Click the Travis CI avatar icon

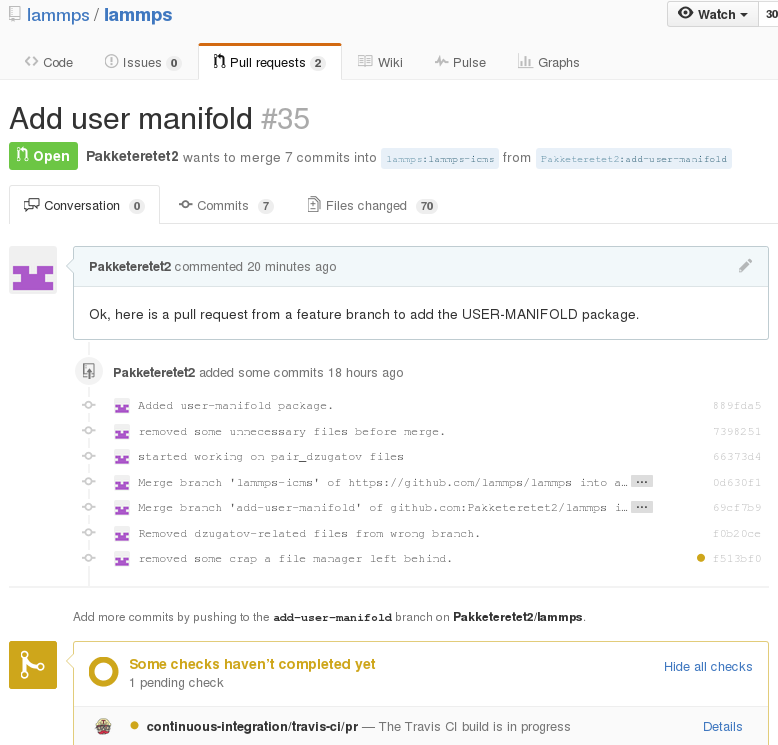coord(102,727)
